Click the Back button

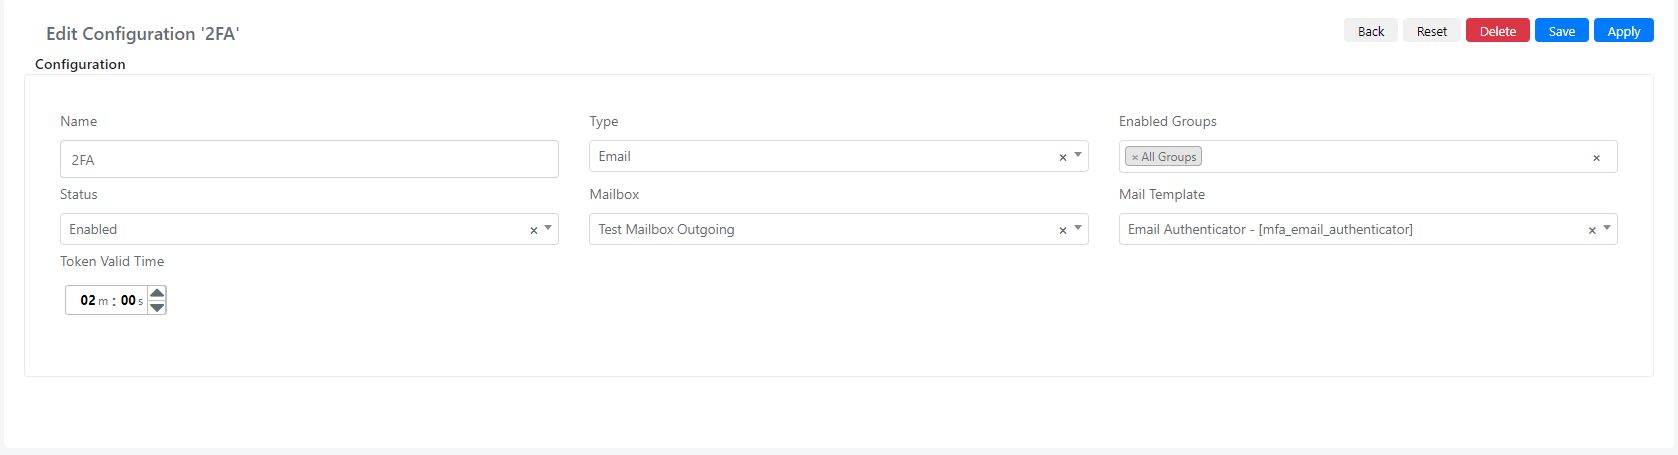(1371, 31)
